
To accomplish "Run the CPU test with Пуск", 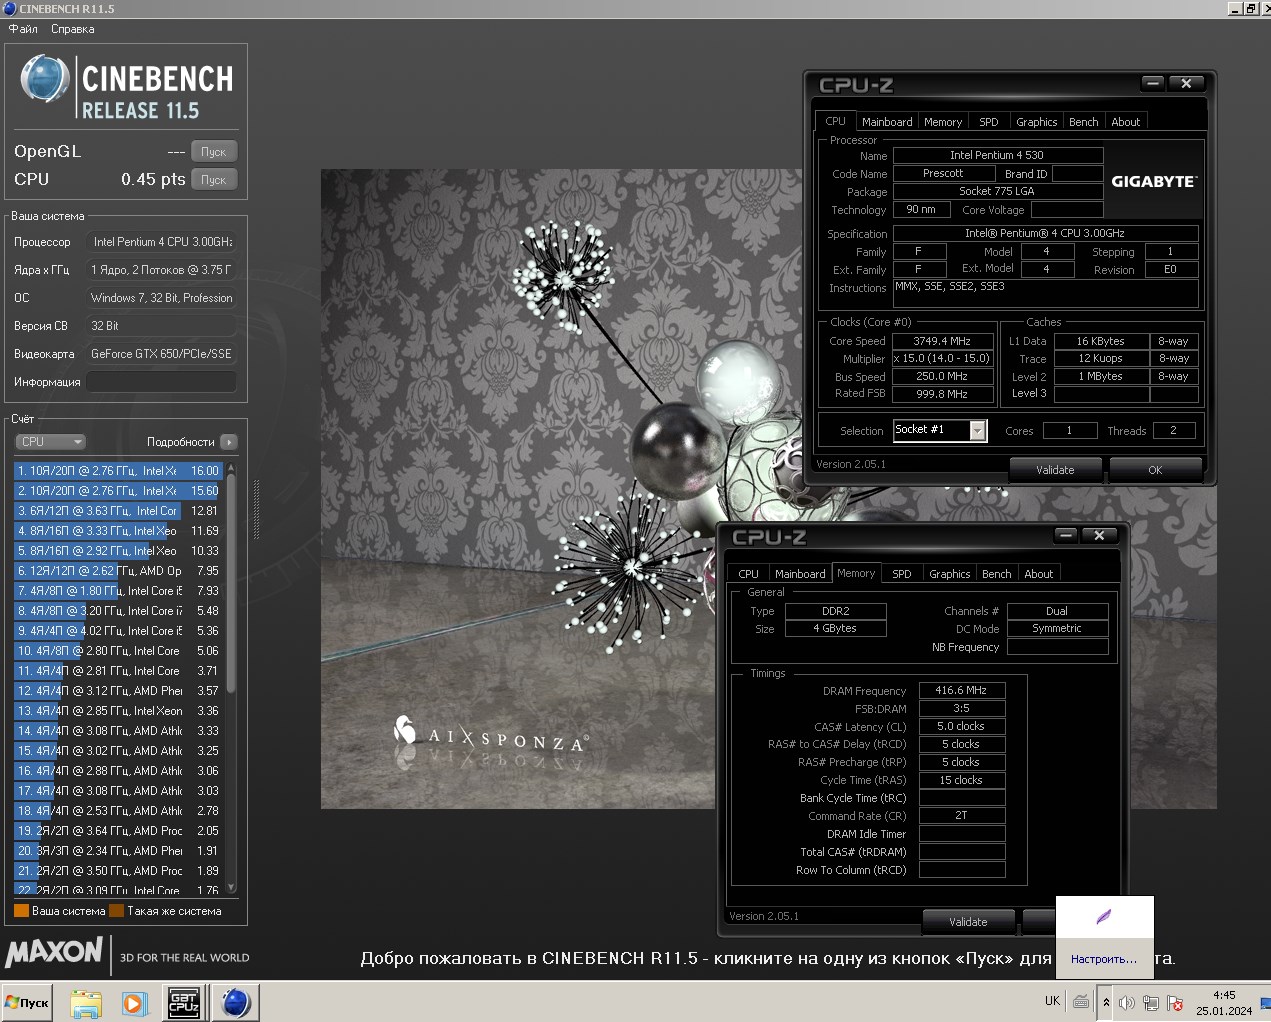I will click(214, 180).
